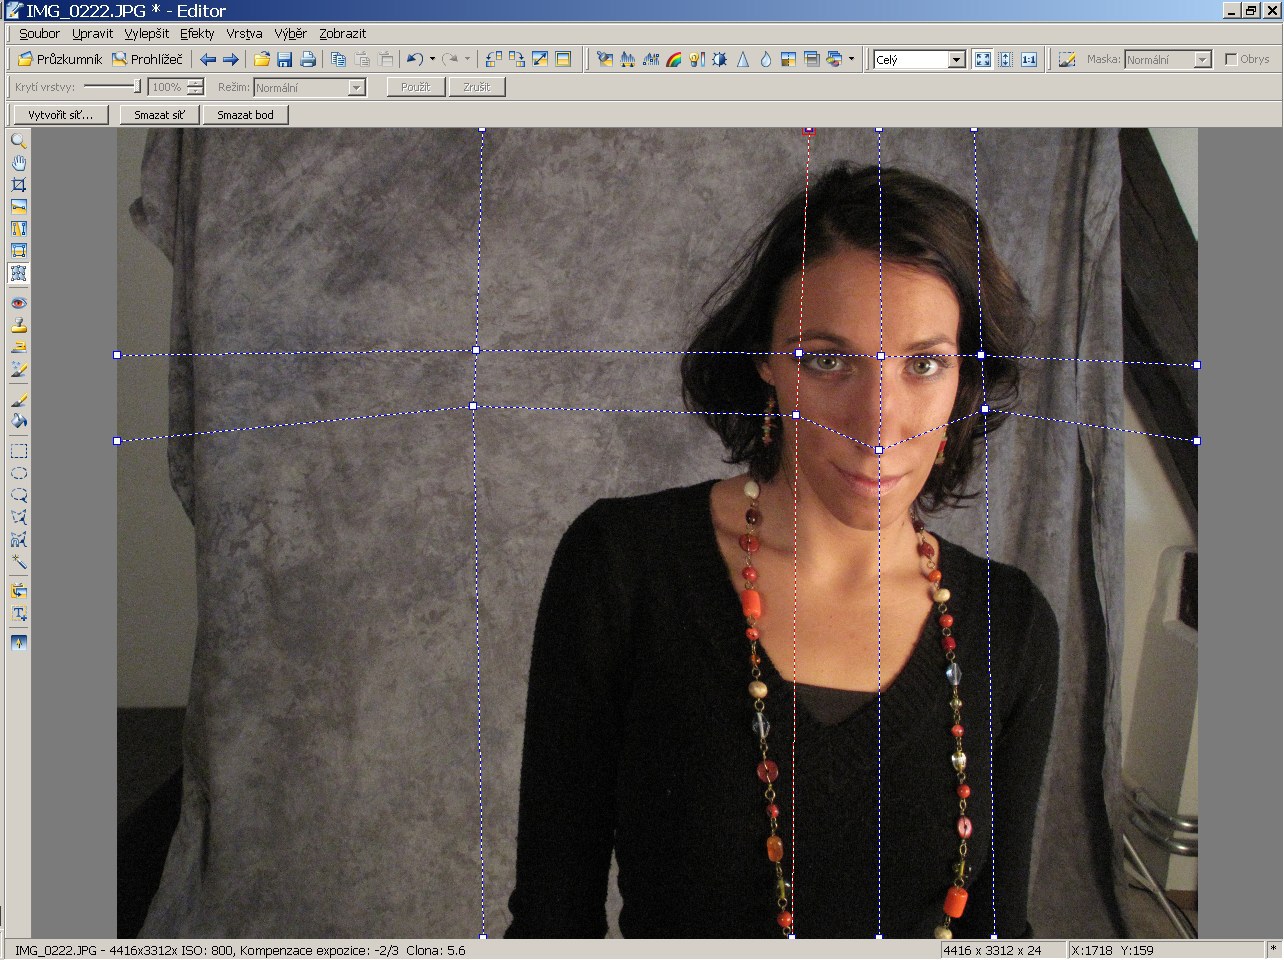The height and width of the screenshot is (960, 1284).
Task: Activate the Paint bucket fill tool
Action: coord(18,421)
